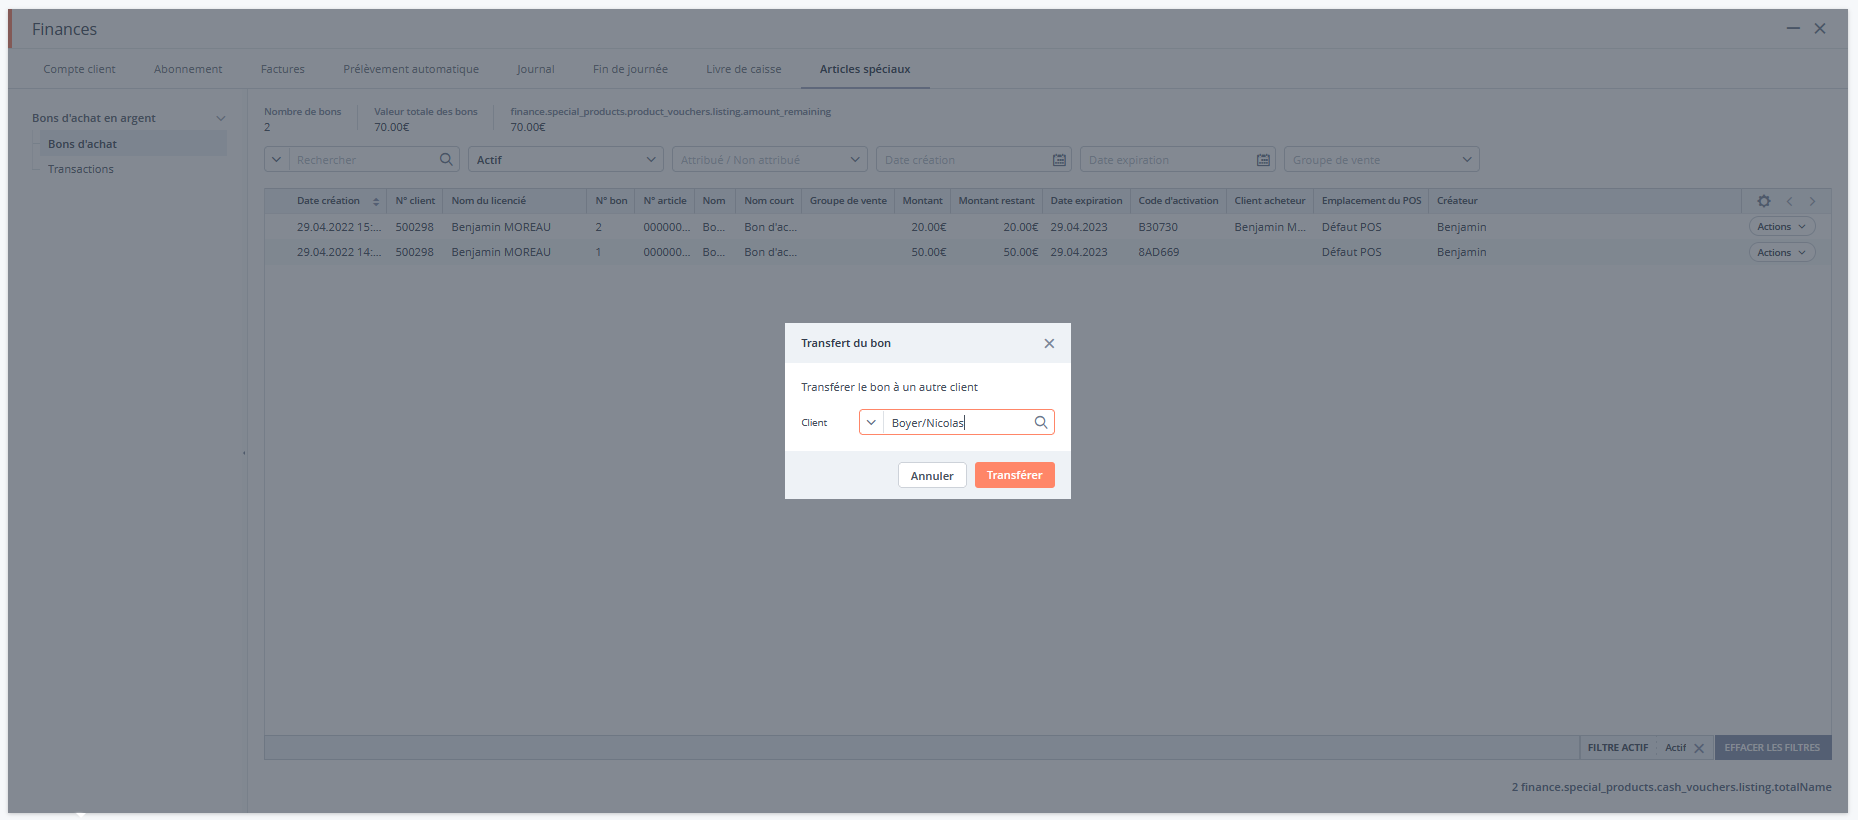Click the 29.04.2022 15:... date cell
The image size is (1858, 820).
point(338,227)
